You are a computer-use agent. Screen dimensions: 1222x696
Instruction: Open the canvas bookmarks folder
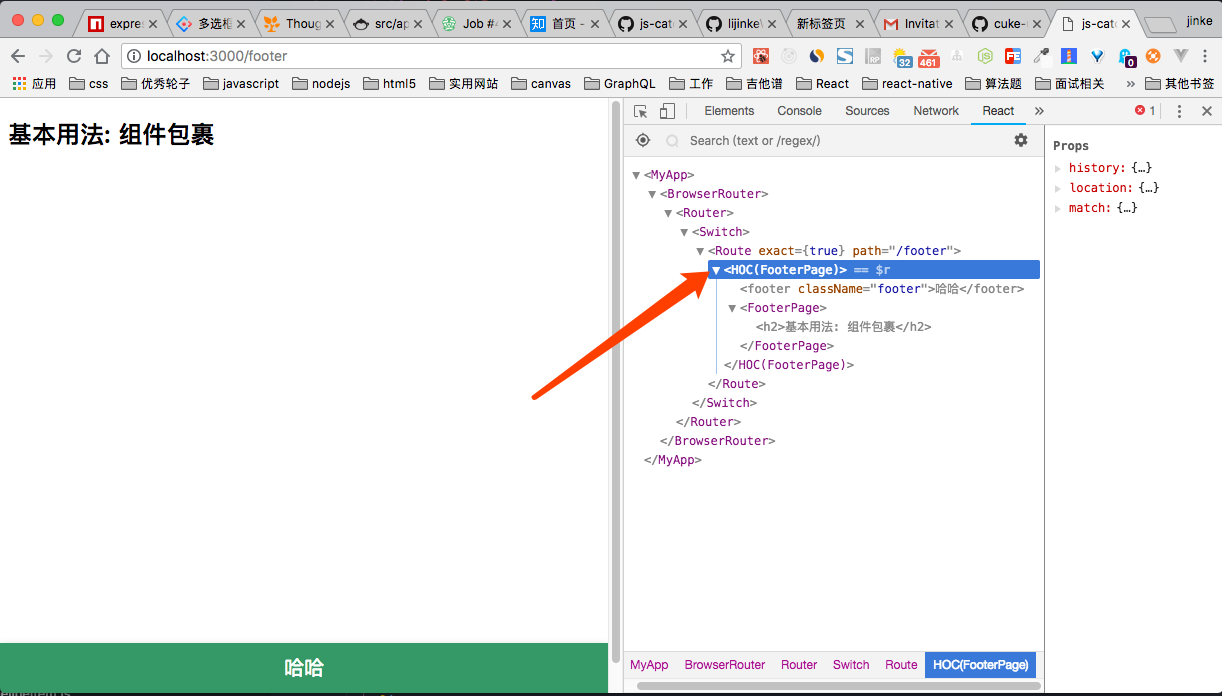coord(541,84)
